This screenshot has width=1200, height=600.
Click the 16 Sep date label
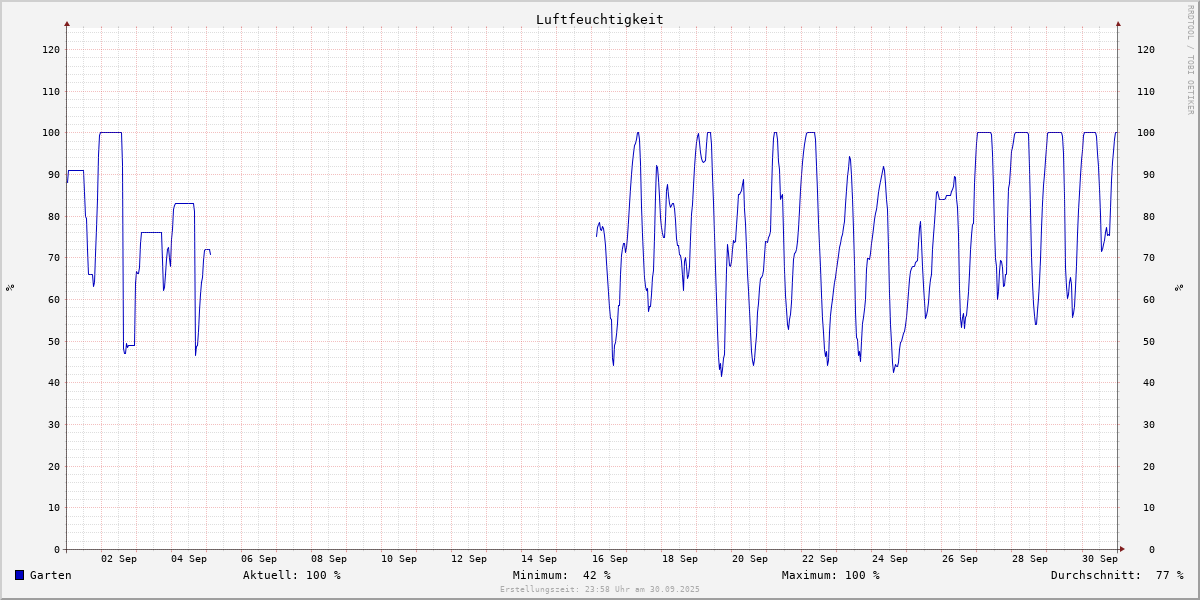tap(609, 559)
